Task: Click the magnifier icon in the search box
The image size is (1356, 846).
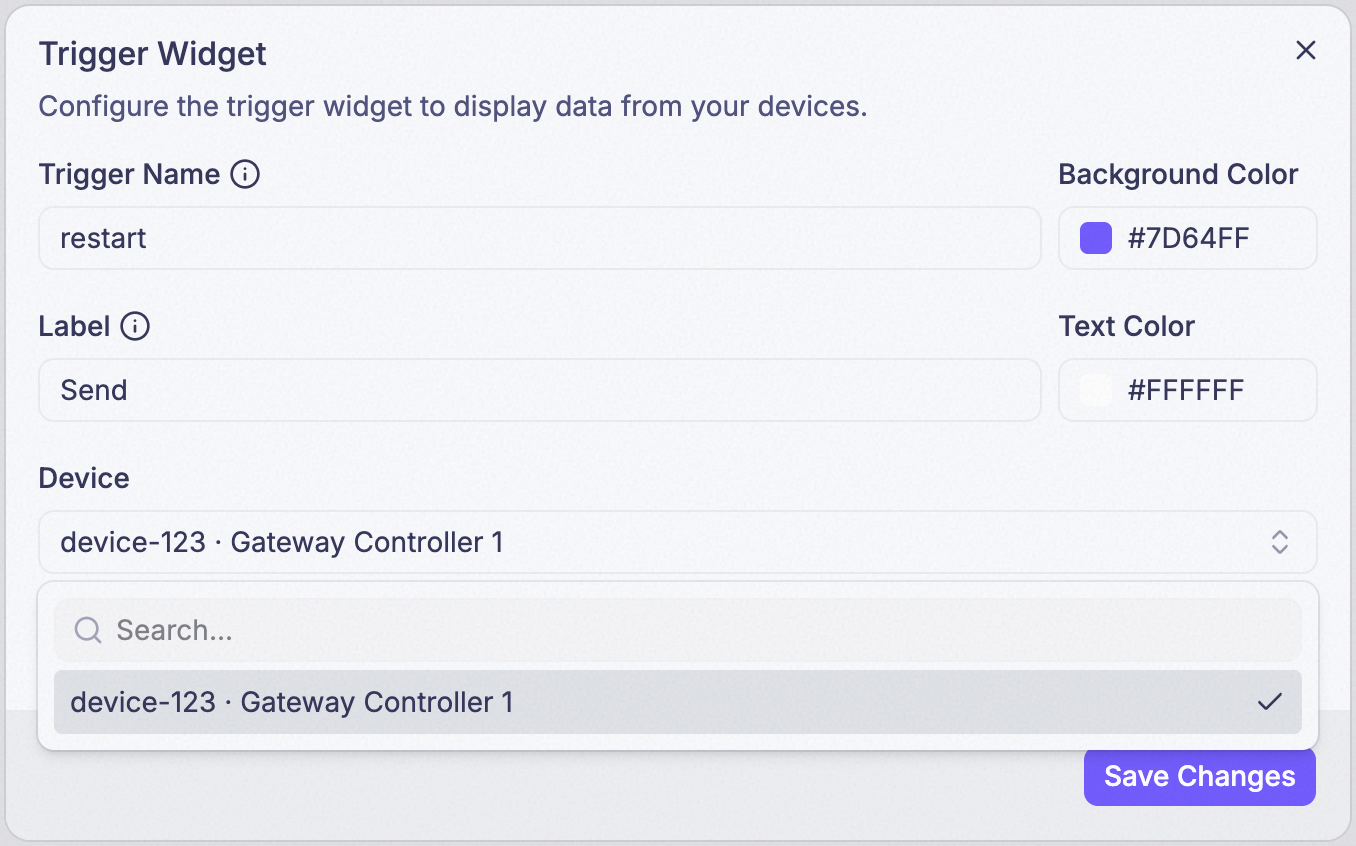Action: [88, 630]
